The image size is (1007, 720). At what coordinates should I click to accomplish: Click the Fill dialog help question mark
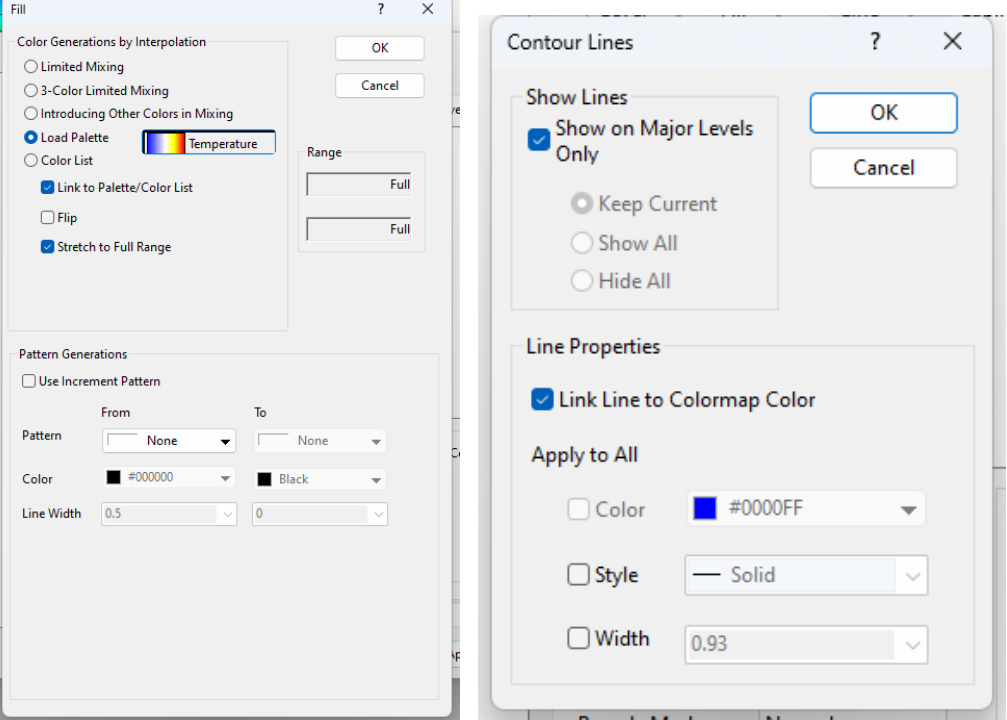pos(380,9)
